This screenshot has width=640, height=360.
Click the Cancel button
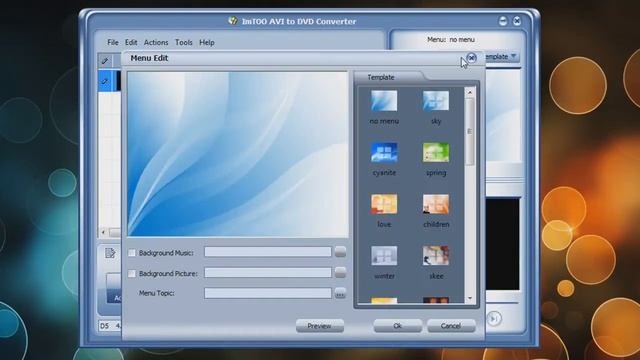click(x=451, y=326)
